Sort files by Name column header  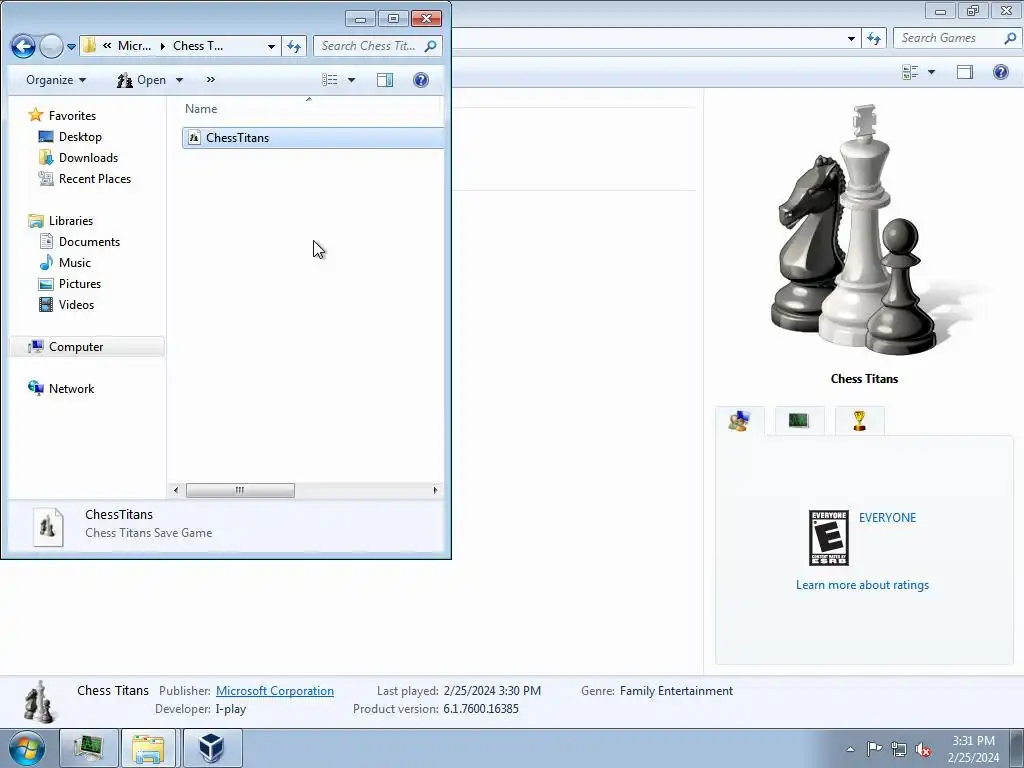coord(201,109)
